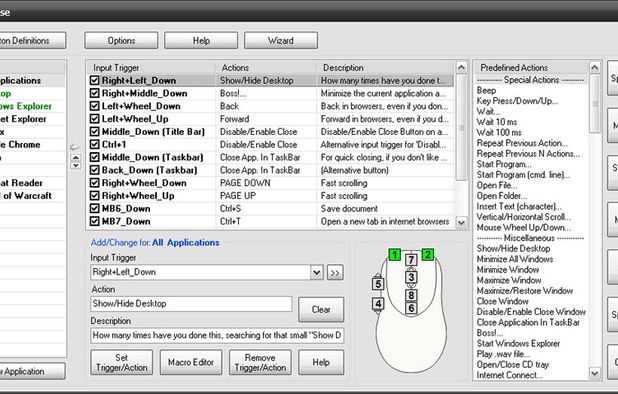
Task: Click the >> button beside Input Trigger
Action: click(335, 273)
